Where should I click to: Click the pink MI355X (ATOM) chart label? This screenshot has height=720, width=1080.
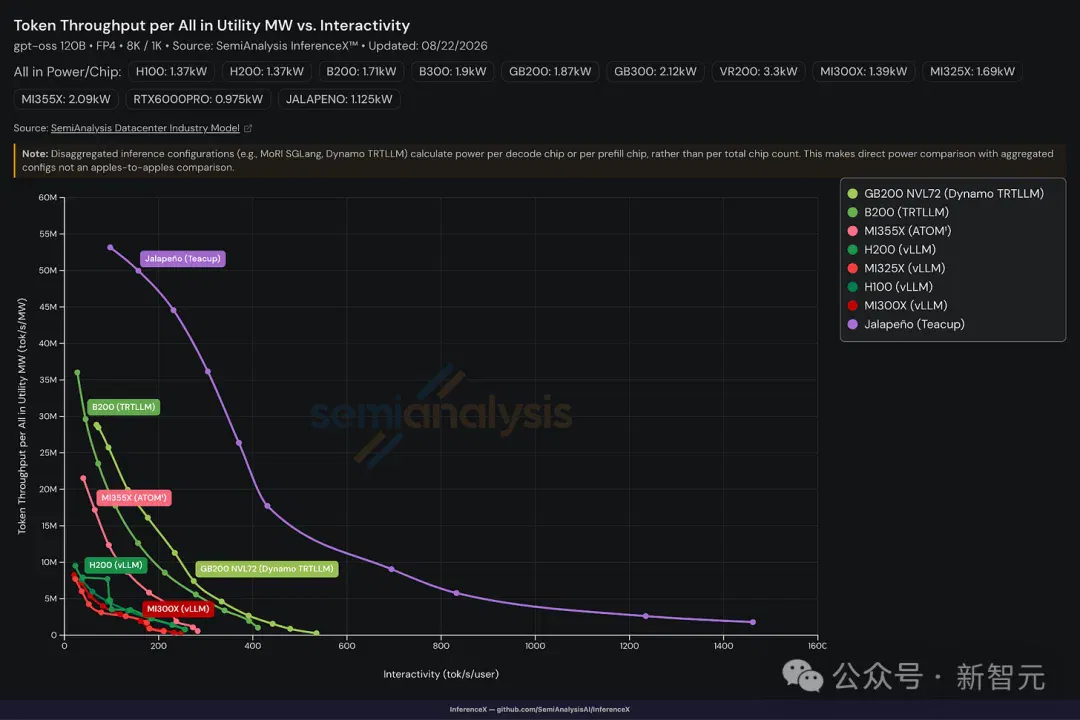134,497
